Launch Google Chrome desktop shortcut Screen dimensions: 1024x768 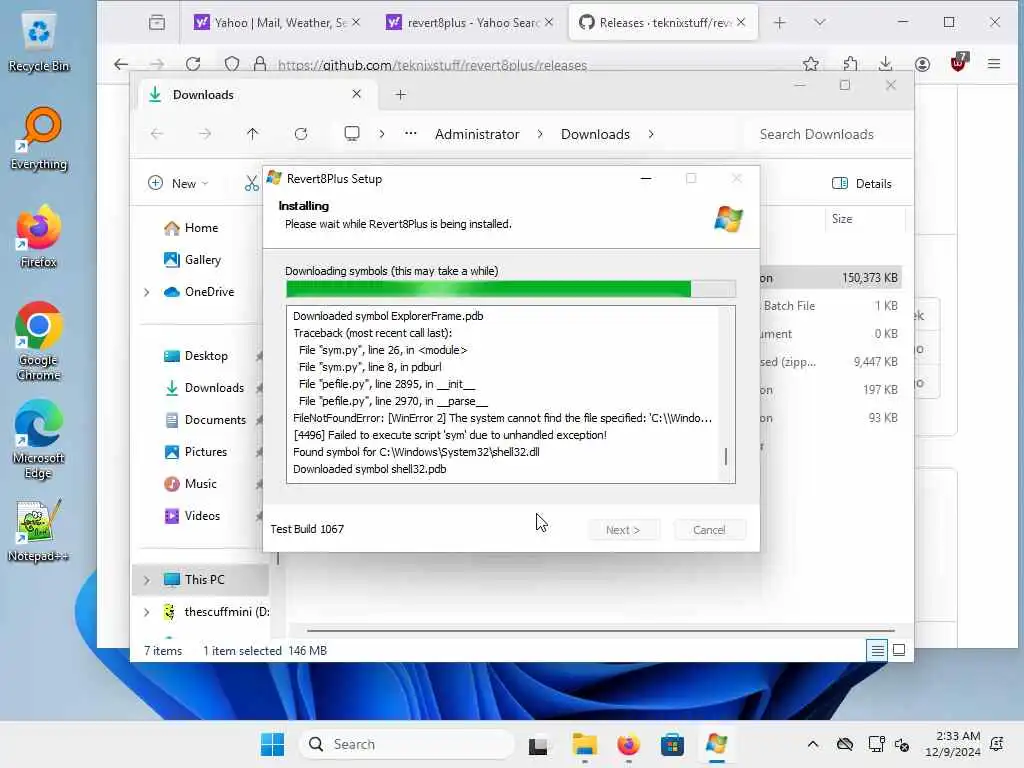(x=39, y=341)
